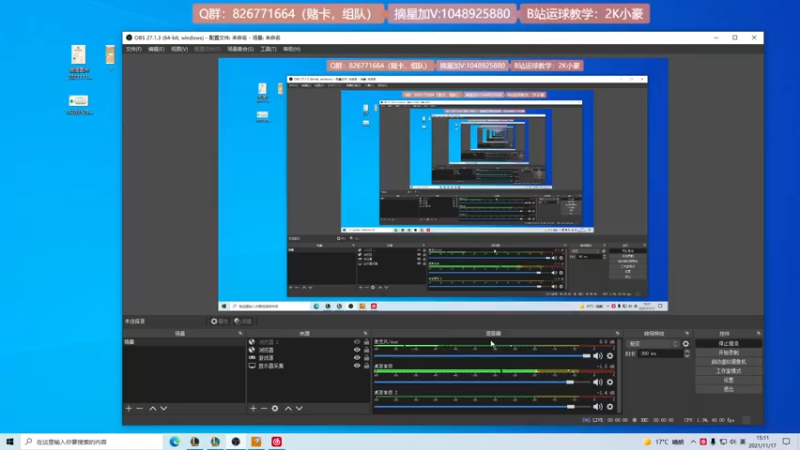The height and width of the screenshot is (450, 800).
Task: Open the transition type dropdown (渐变)
Action: (x=653, y=344)
